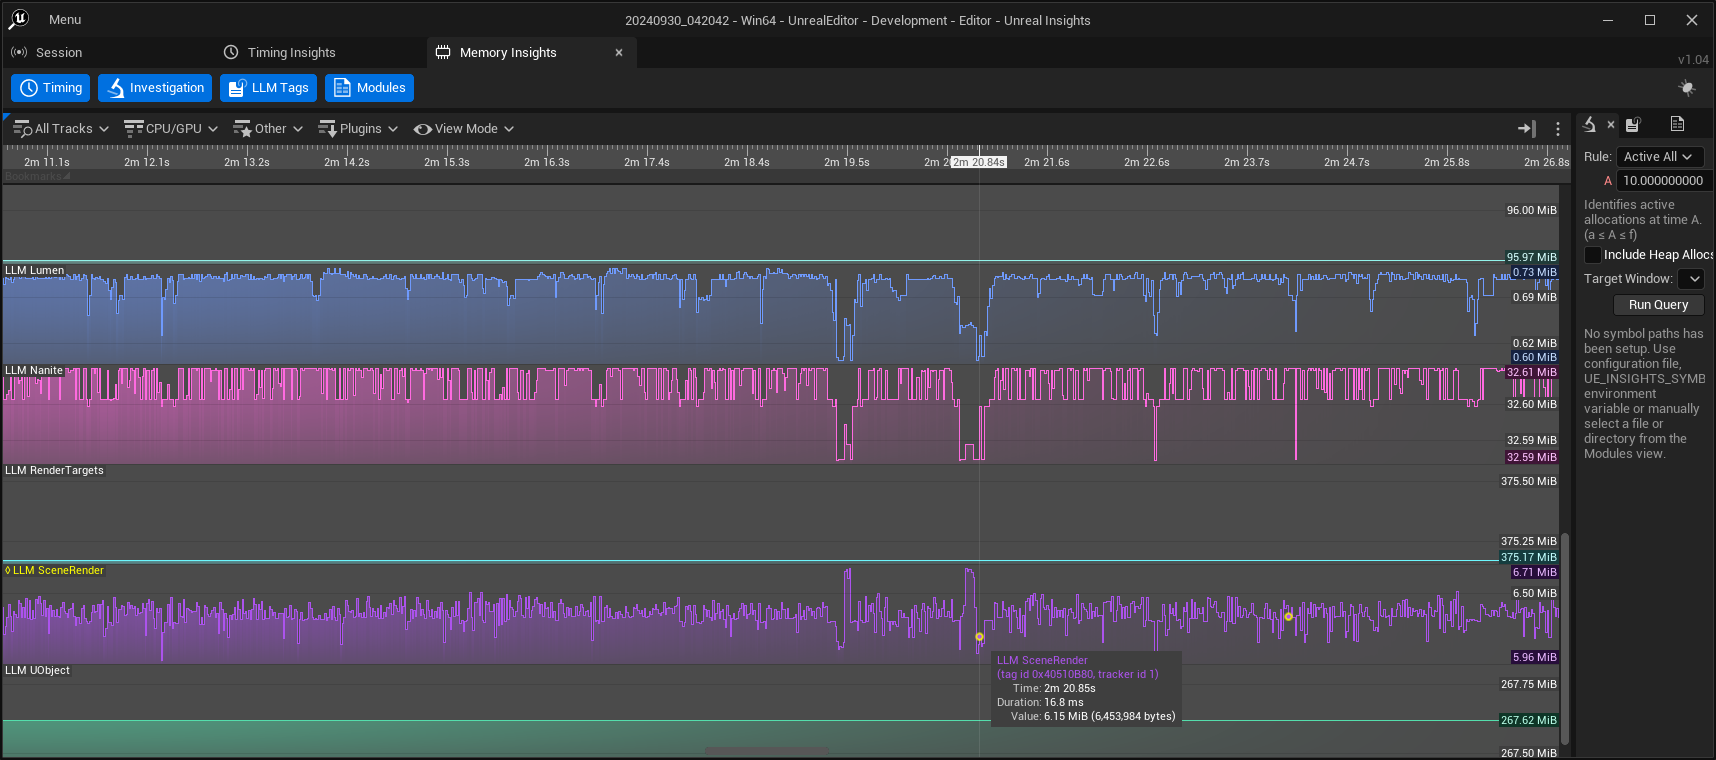
Task: Click the debug bug icon
Action: 1687,88
